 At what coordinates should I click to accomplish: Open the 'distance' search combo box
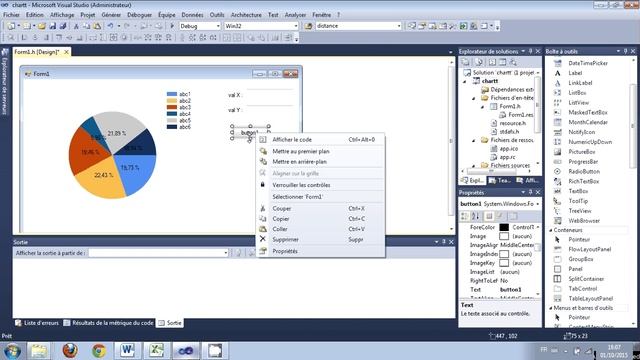399,26
